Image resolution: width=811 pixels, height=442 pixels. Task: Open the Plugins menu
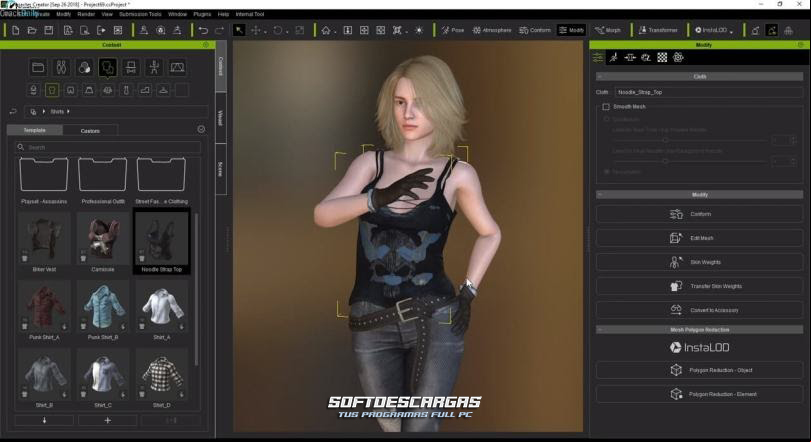point(202,14)
